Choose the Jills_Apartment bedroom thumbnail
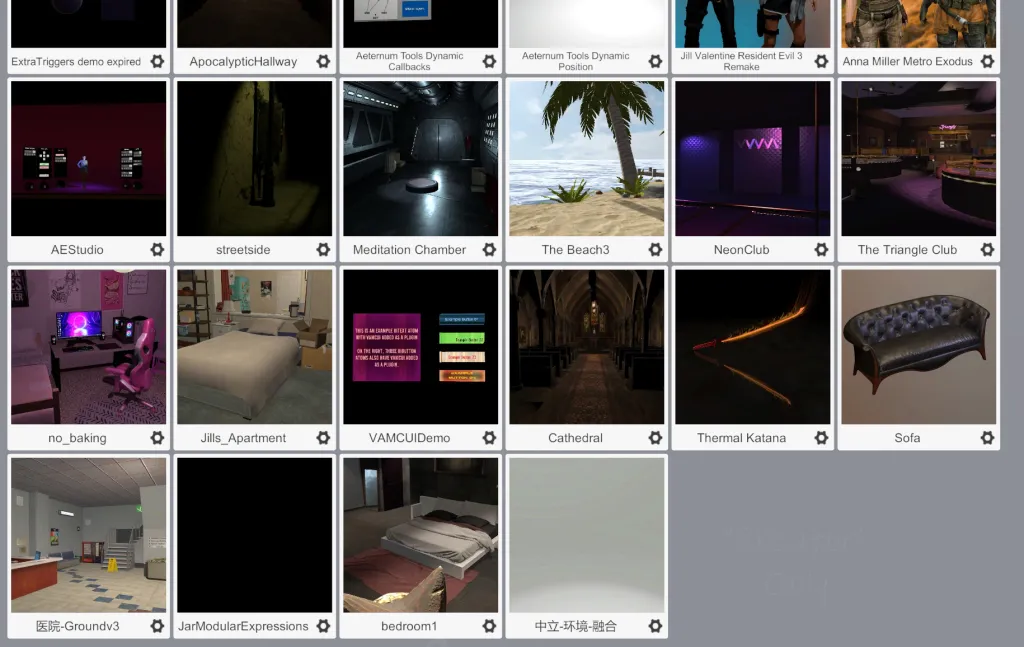Screen dimensions: 1024x647 255,347
